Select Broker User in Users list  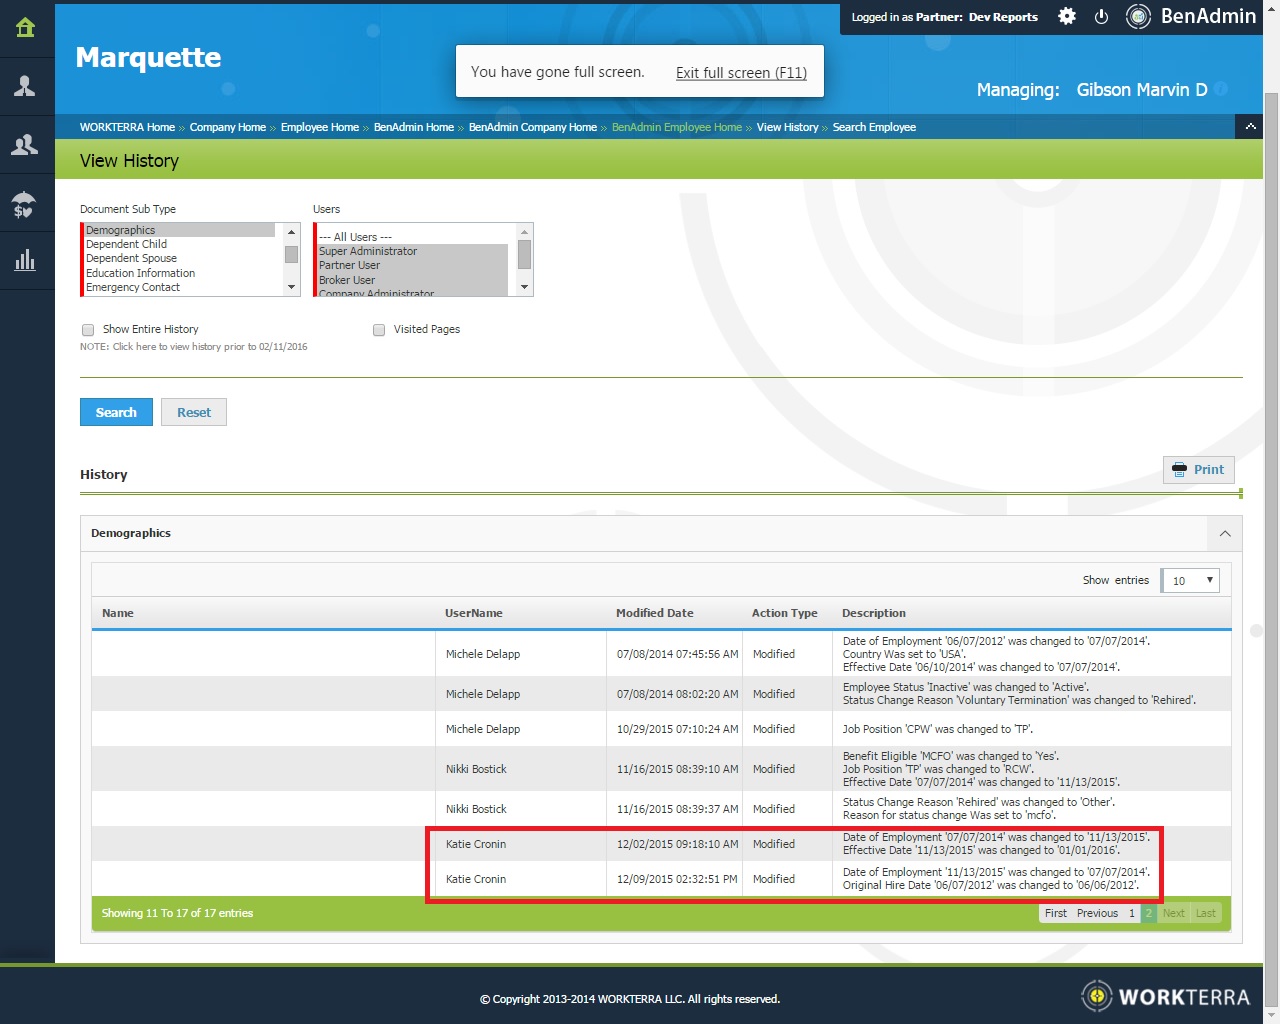[x=413, y=280]
